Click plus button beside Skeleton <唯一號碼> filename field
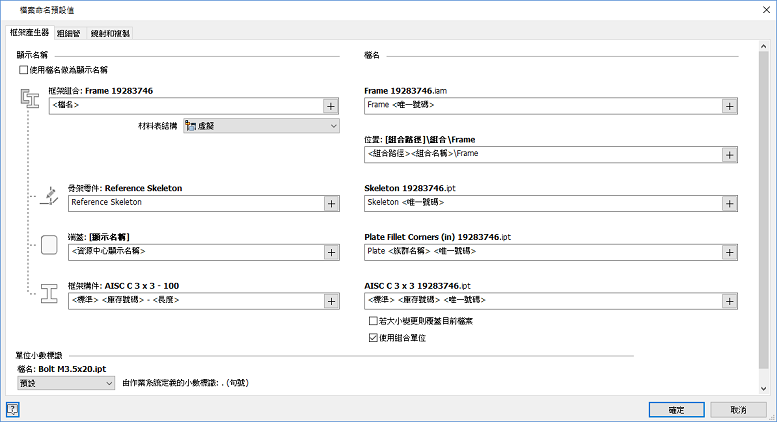Image resolution: width=777 pixels, height=422 pixels. tap(729, 203)
